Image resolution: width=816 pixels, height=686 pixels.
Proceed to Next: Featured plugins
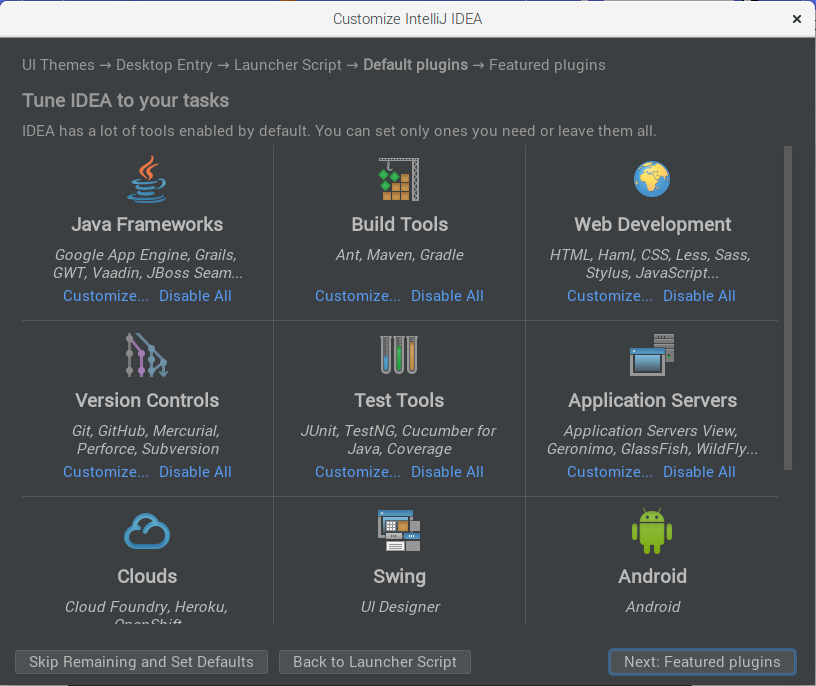click(702, 662)
